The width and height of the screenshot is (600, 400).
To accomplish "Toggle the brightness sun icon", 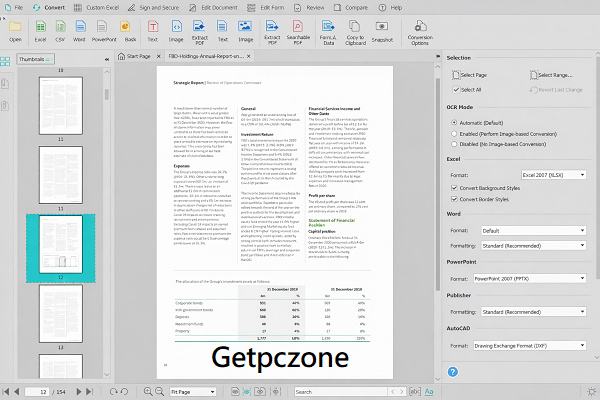I will 591,392.
